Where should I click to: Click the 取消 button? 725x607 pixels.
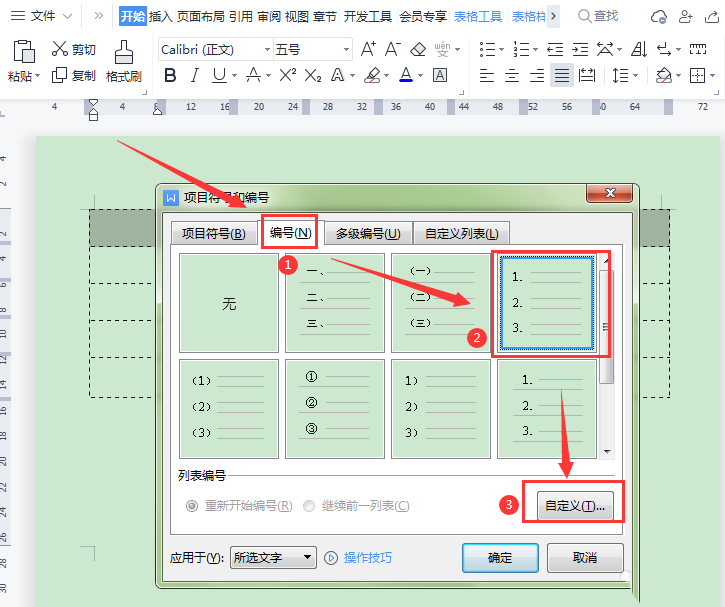[585, 558]
